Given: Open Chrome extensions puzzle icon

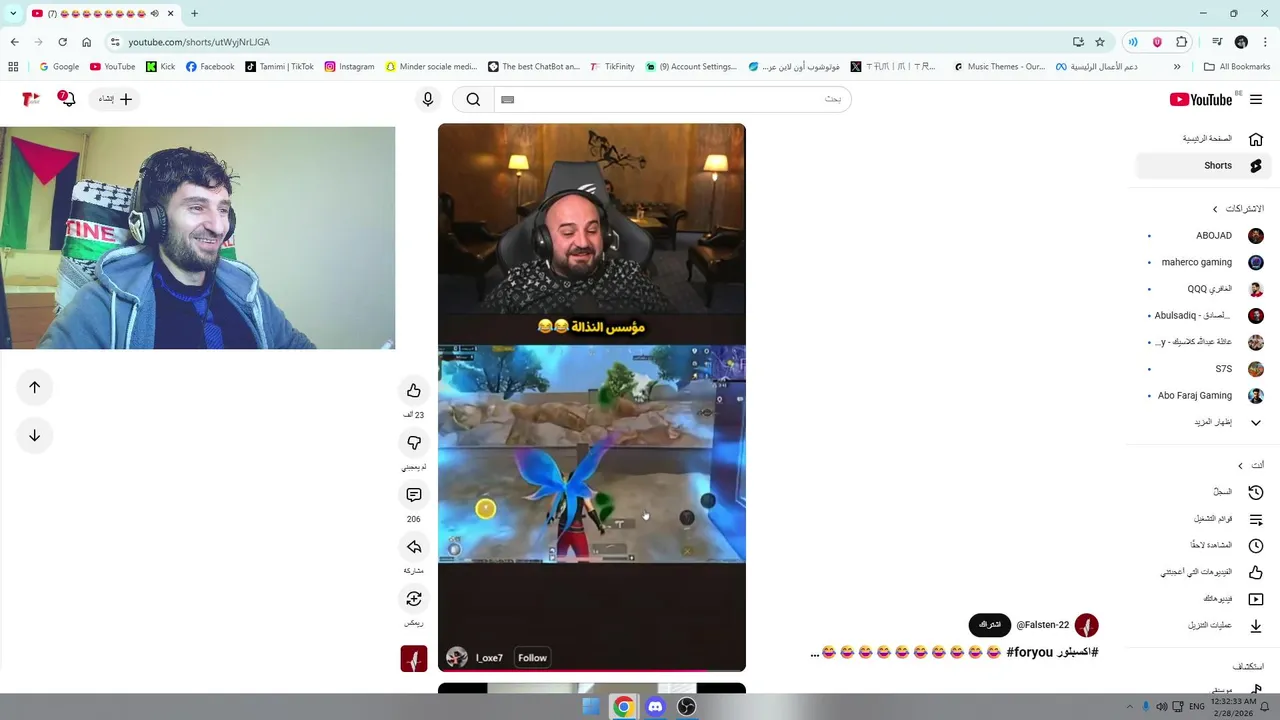Looking at the screenshot, I should (x=1182, y=42).
